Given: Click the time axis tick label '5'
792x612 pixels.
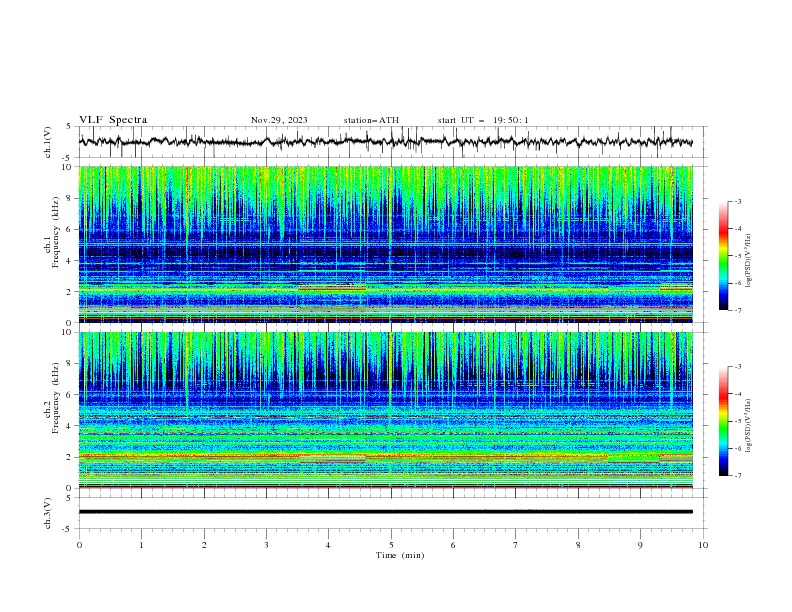Looking at the screenshot, I should pos(391,545).
